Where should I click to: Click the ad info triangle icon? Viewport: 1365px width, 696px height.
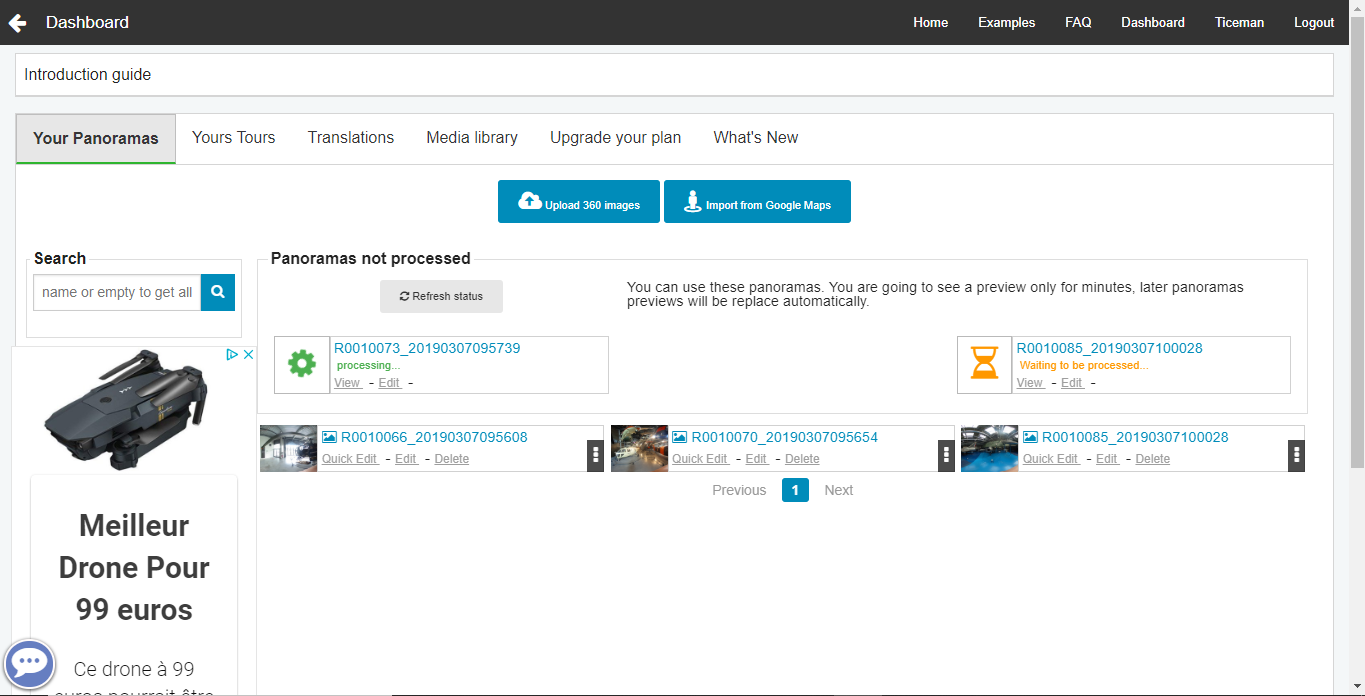(231, 355)
